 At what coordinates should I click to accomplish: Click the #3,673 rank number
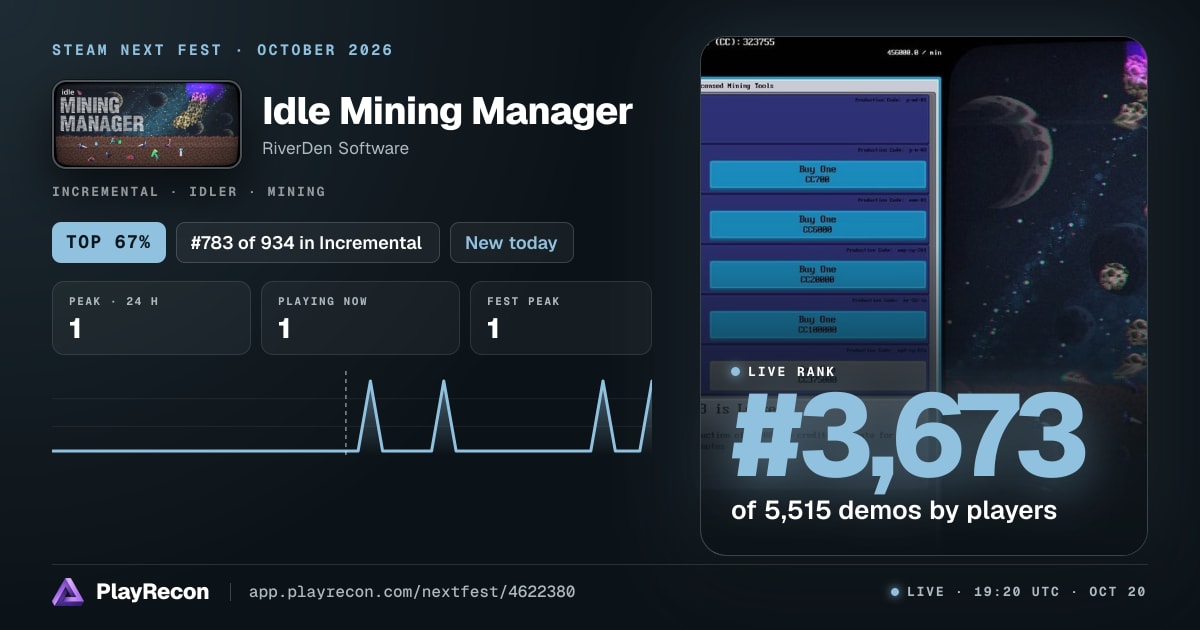coord(908,438)
